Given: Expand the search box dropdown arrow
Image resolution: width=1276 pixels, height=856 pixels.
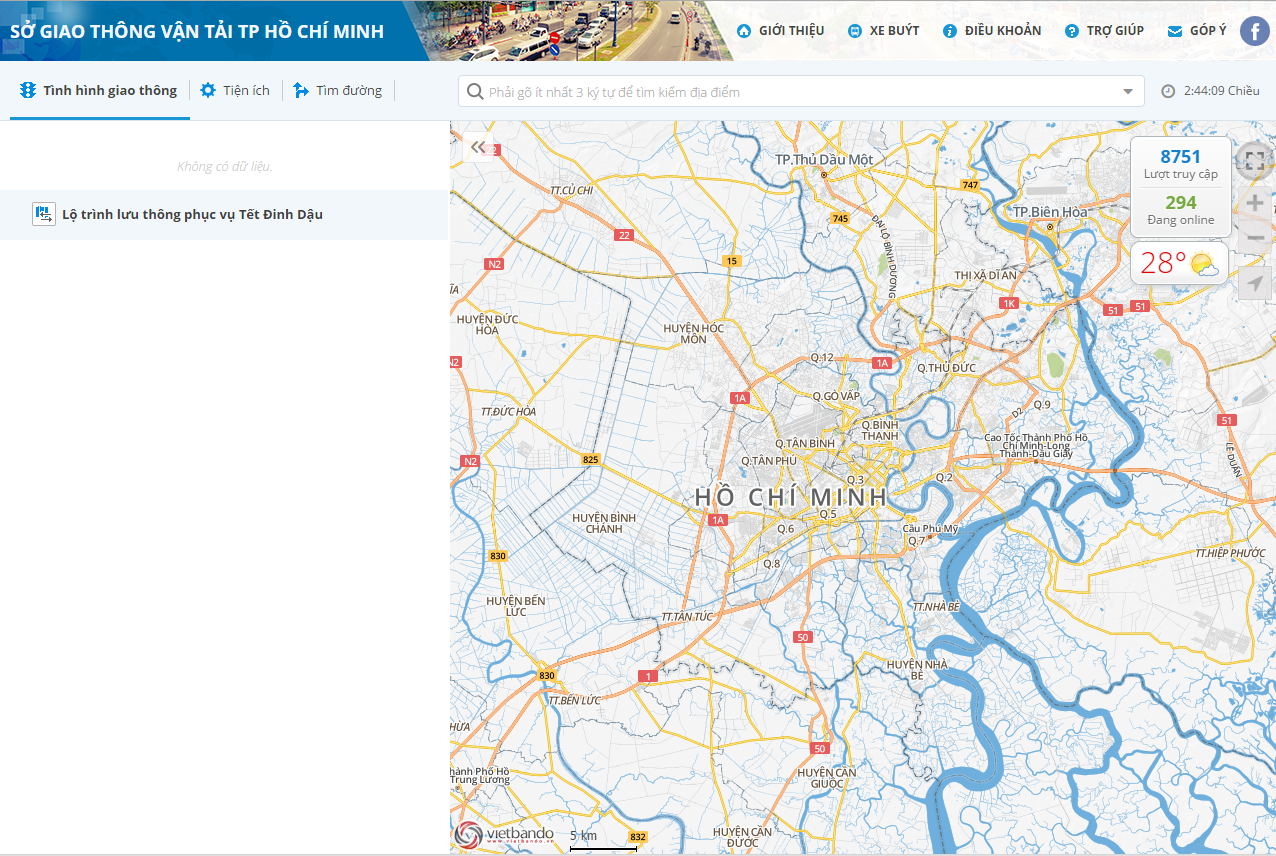Looking at the screenshot, I should coord(1129,92).
